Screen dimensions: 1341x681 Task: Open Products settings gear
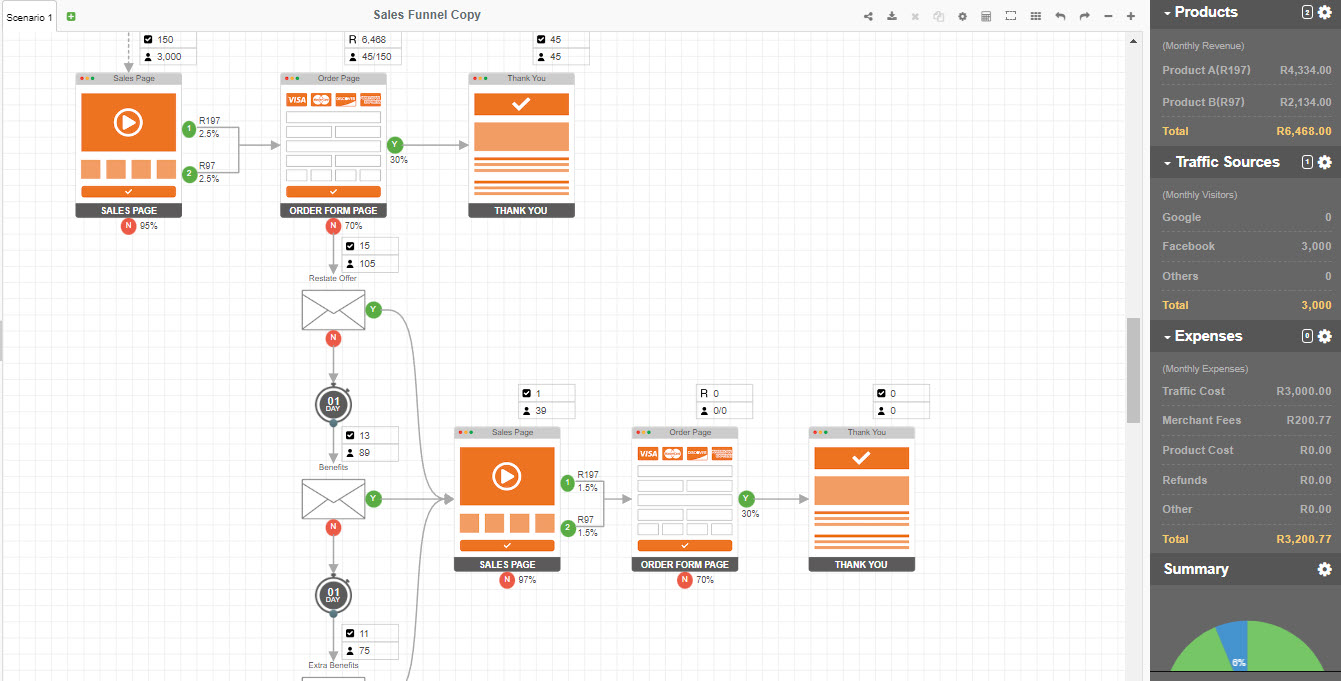[1325, 13]
